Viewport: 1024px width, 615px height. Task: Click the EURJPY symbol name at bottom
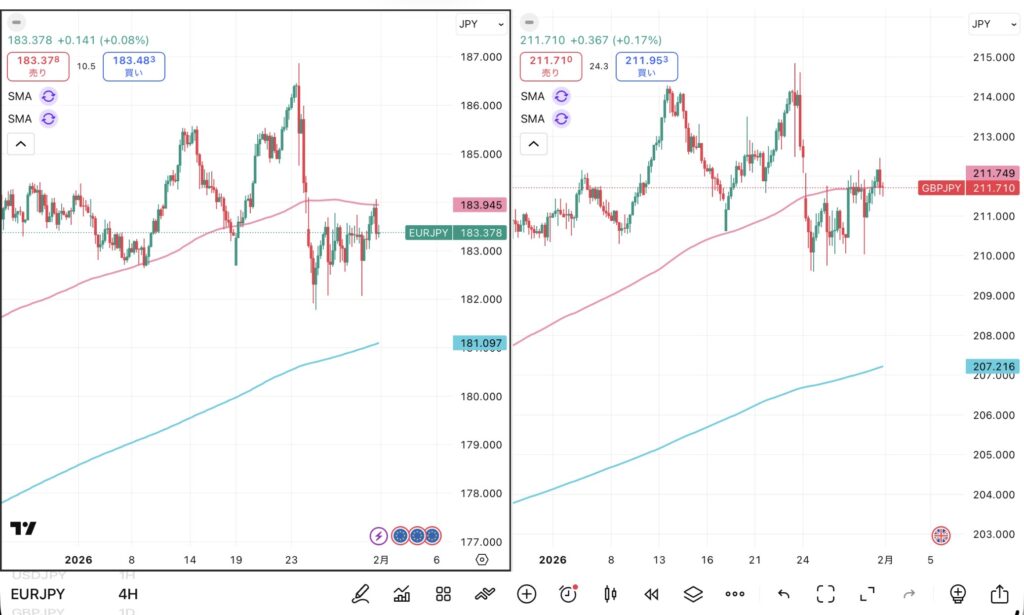pos(38,594)
